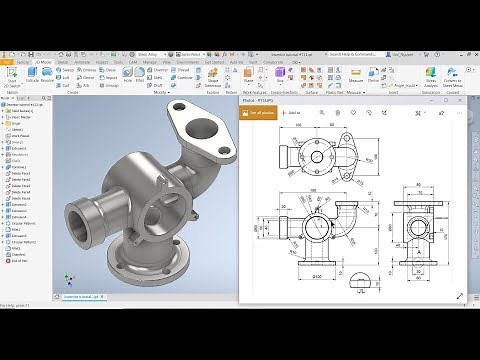Image resolution: width=480 pixels, height=360 pixels.
Task: Open the Shape Generator
Action: click(213, 77)
